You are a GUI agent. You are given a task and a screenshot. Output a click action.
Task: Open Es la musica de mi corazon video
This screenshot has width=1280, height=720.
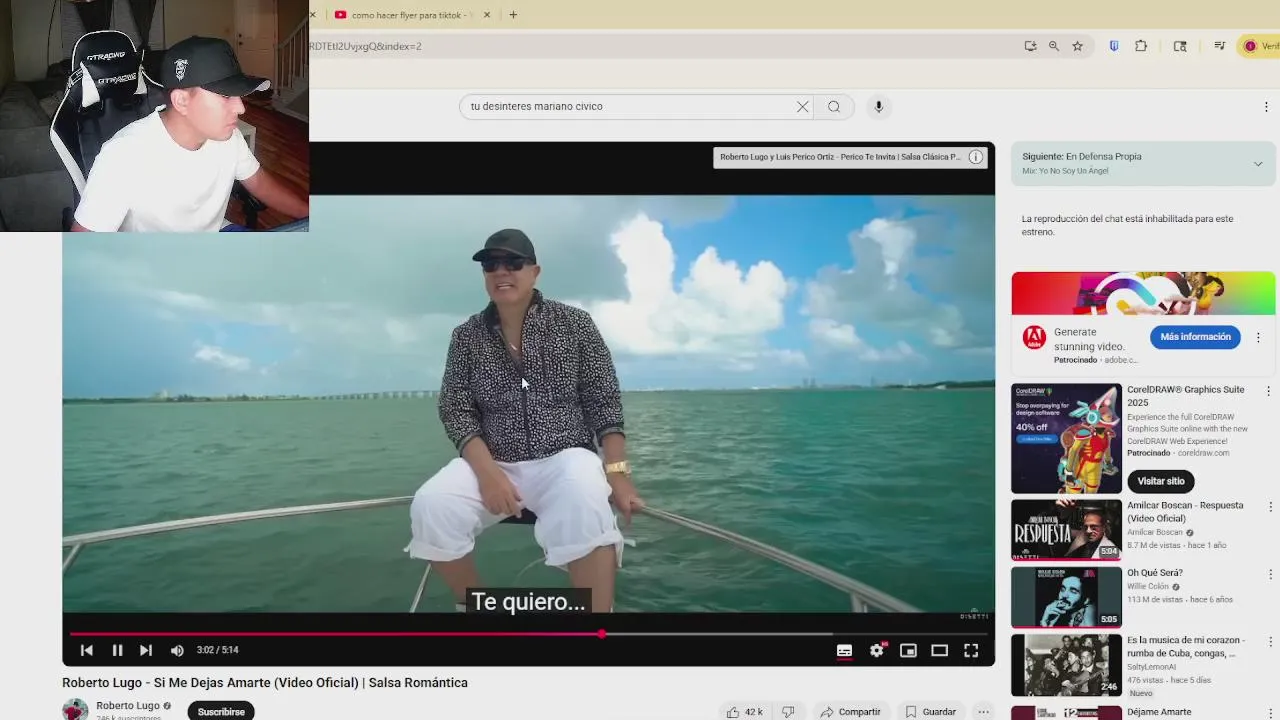click(1066, 665)
